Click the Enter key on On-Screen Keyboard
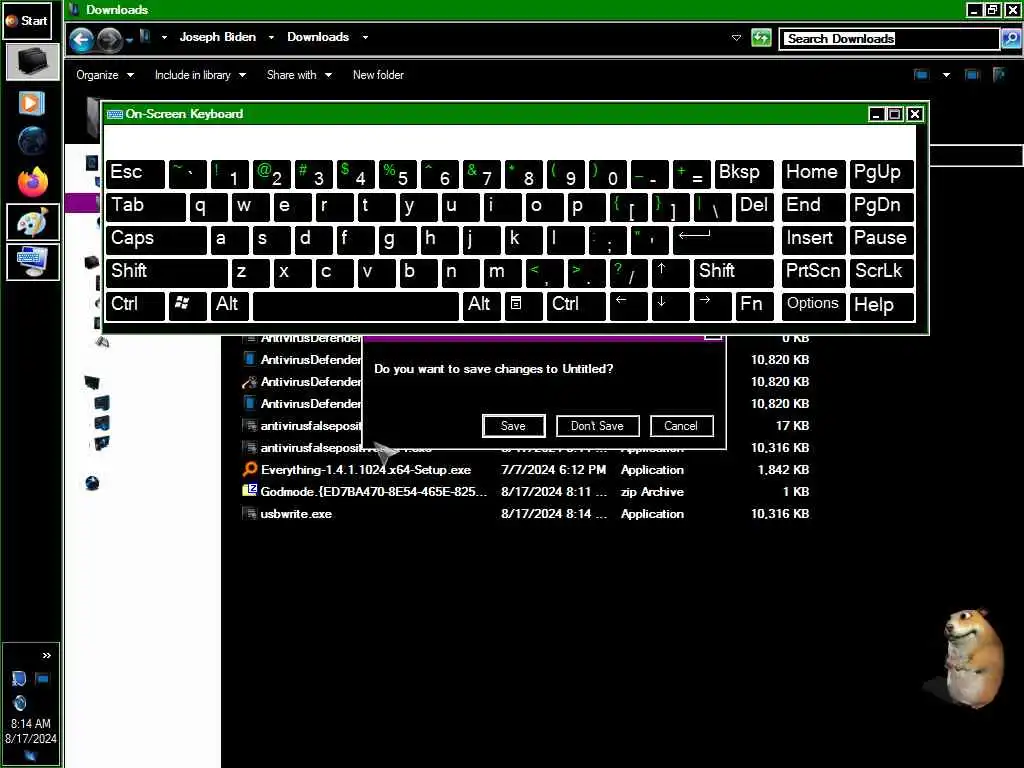 (723, 238)
